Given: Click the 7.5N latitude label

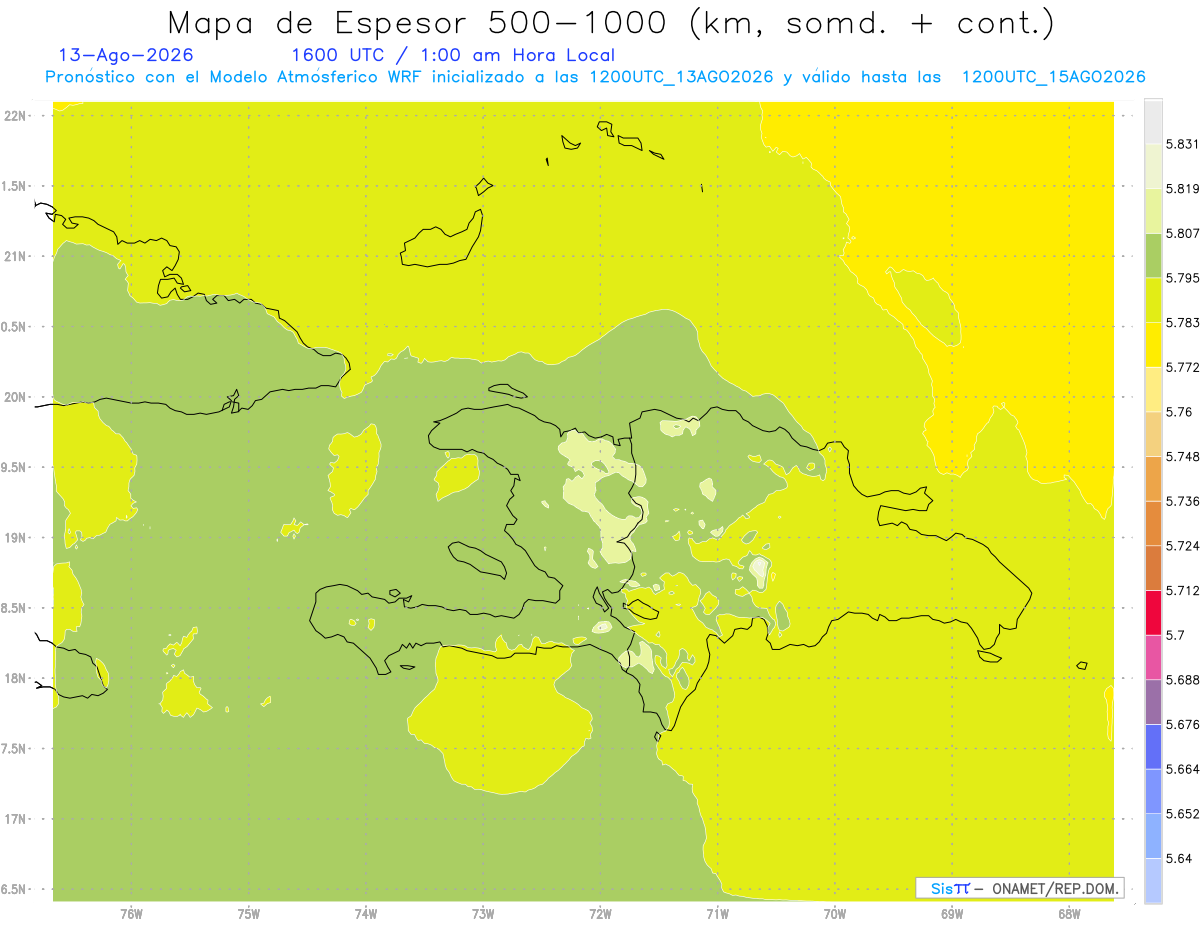Looking at the screenshot, I should click(x=15, y=749).
